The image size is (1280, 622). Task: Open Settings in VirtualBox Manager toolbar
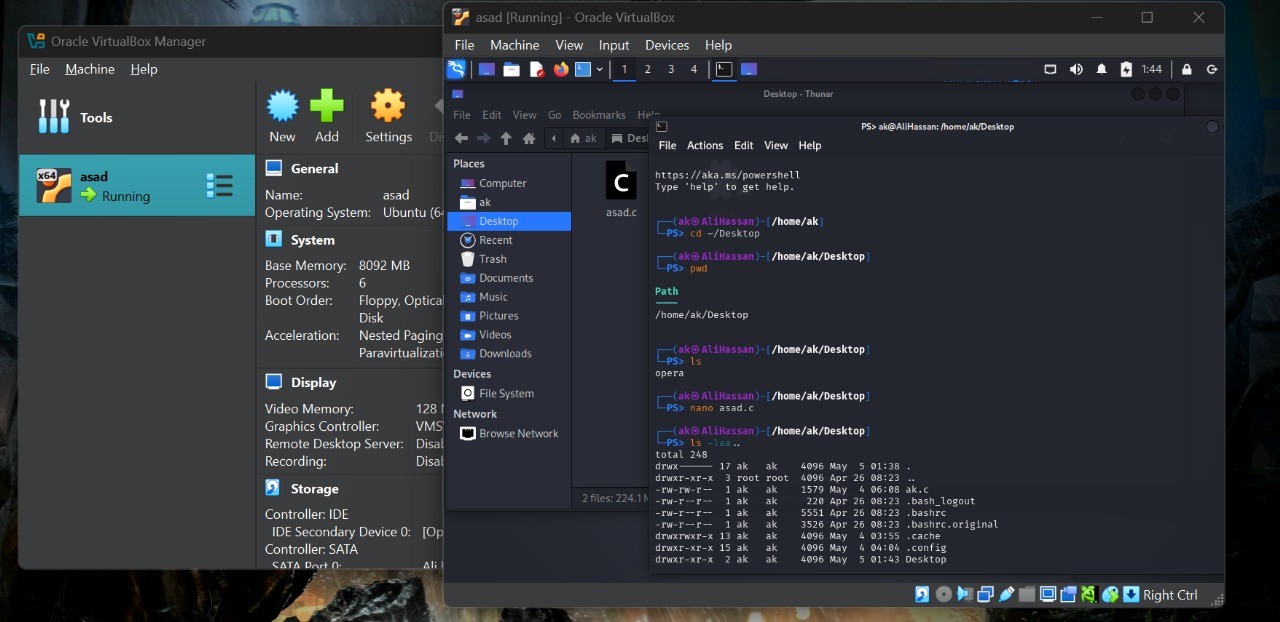coord(388,116)
